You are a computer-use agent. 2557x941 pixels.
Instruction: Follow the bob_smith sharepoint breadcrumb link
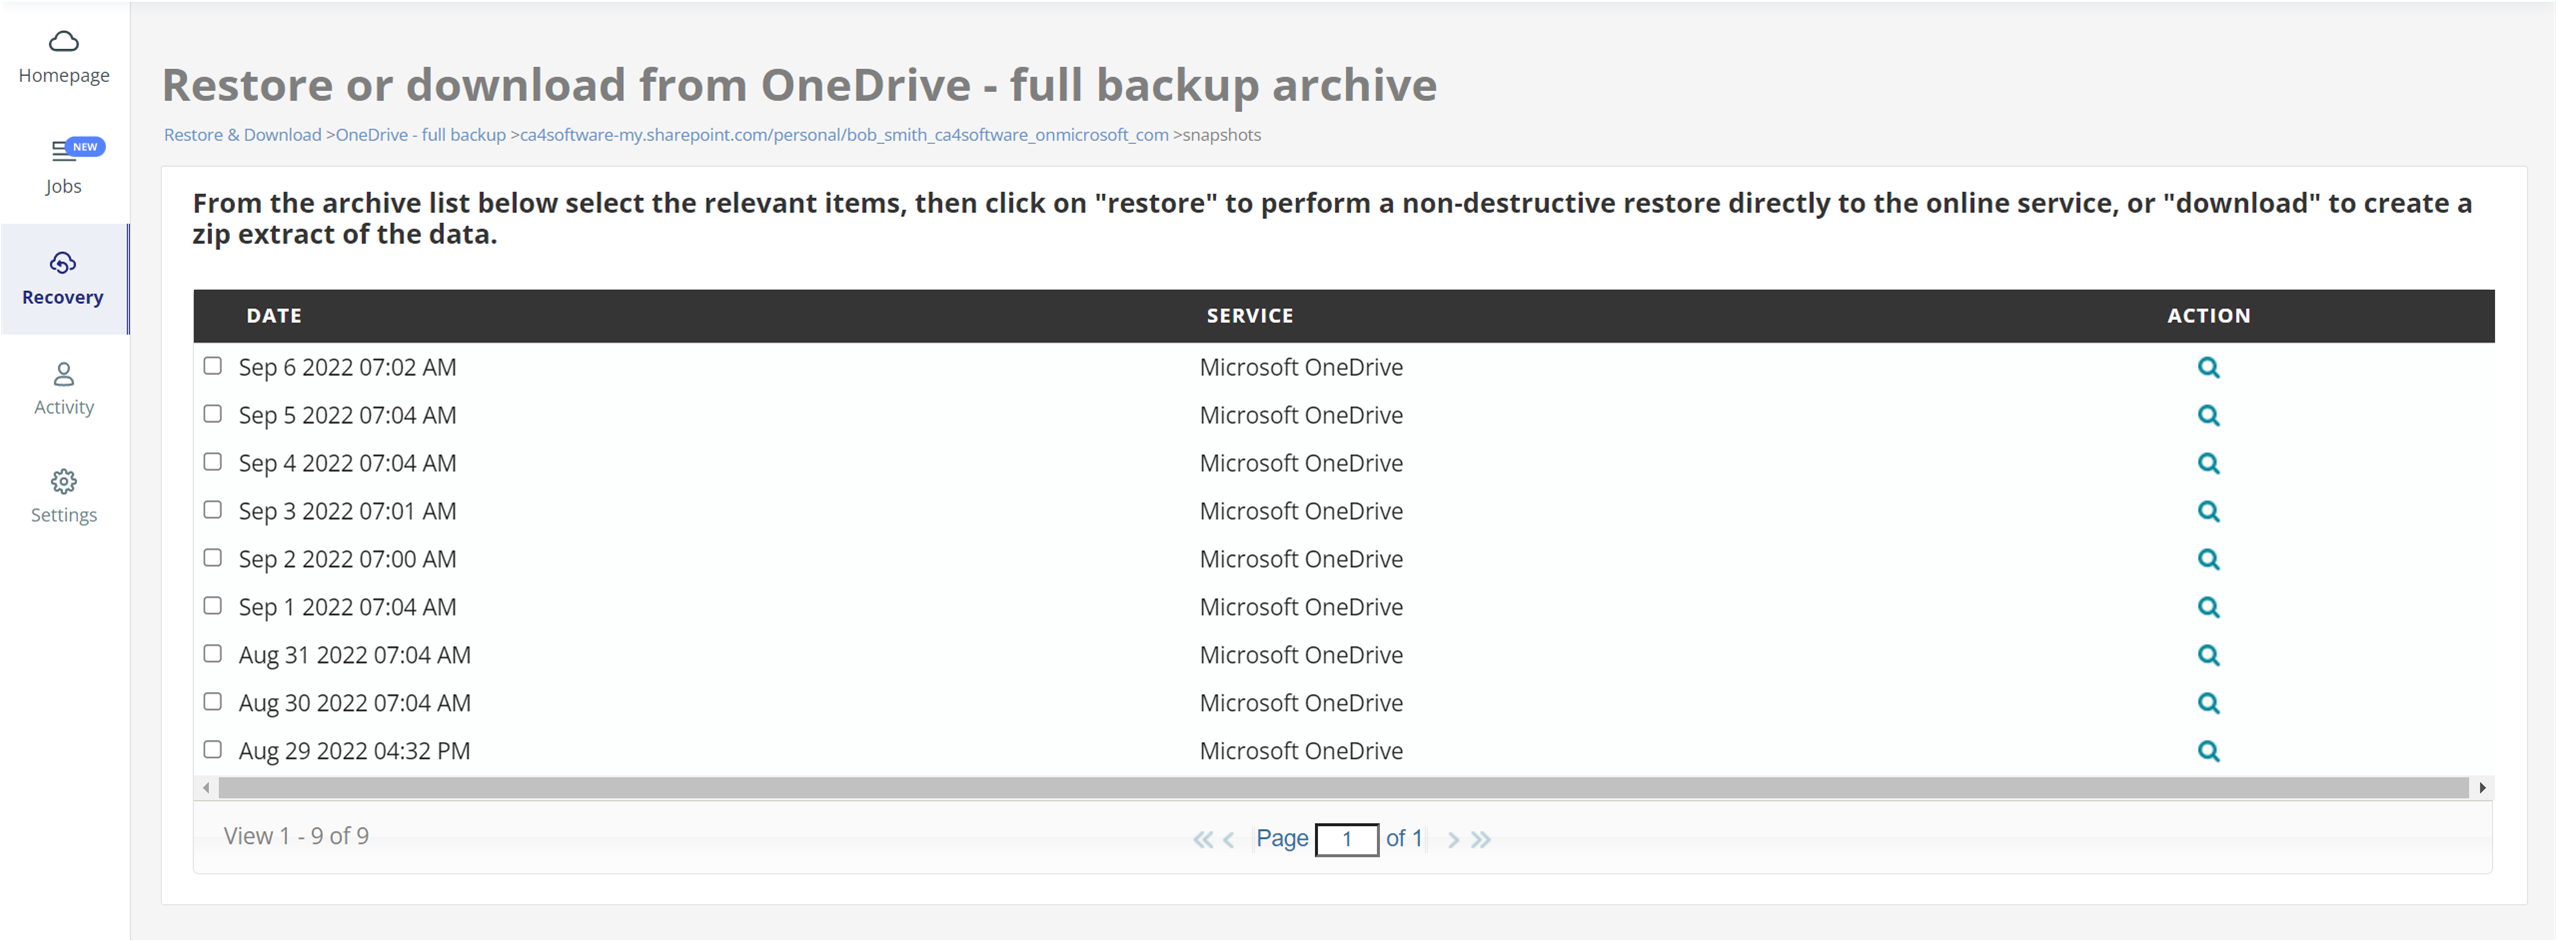(x=844, y=135)
